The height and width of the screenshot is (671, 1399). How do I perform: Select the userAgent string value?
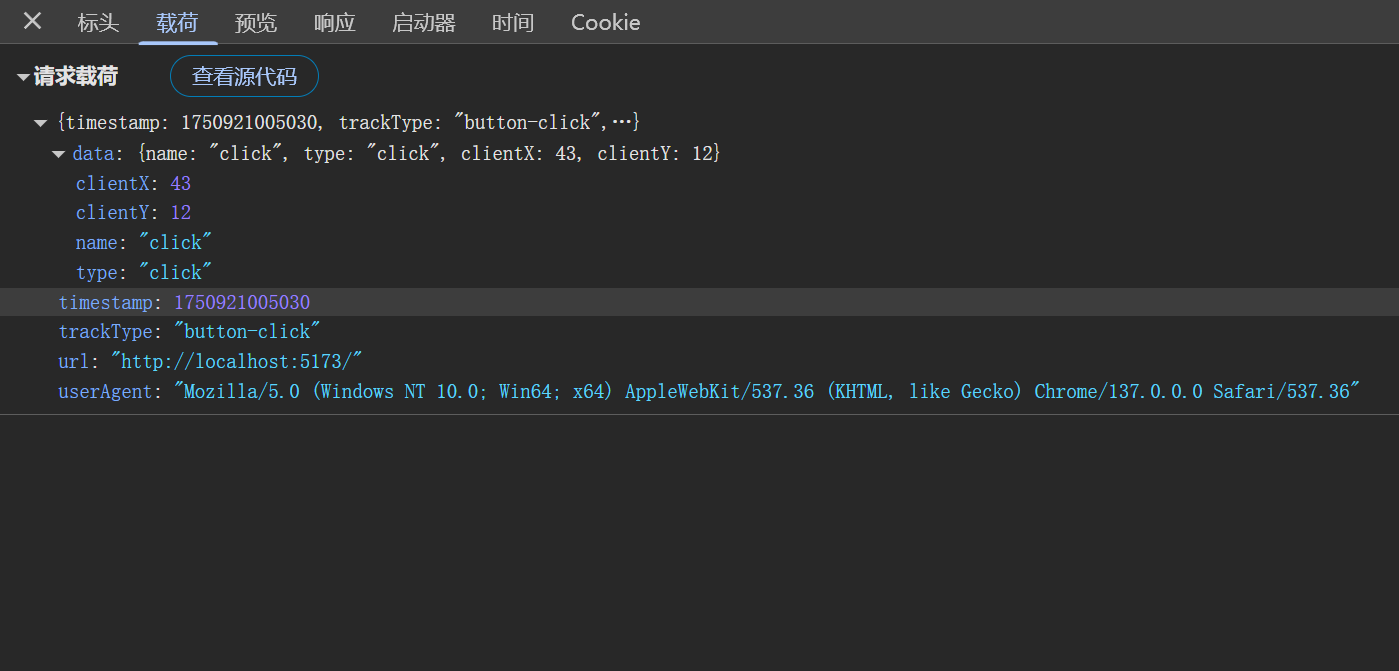768,392
